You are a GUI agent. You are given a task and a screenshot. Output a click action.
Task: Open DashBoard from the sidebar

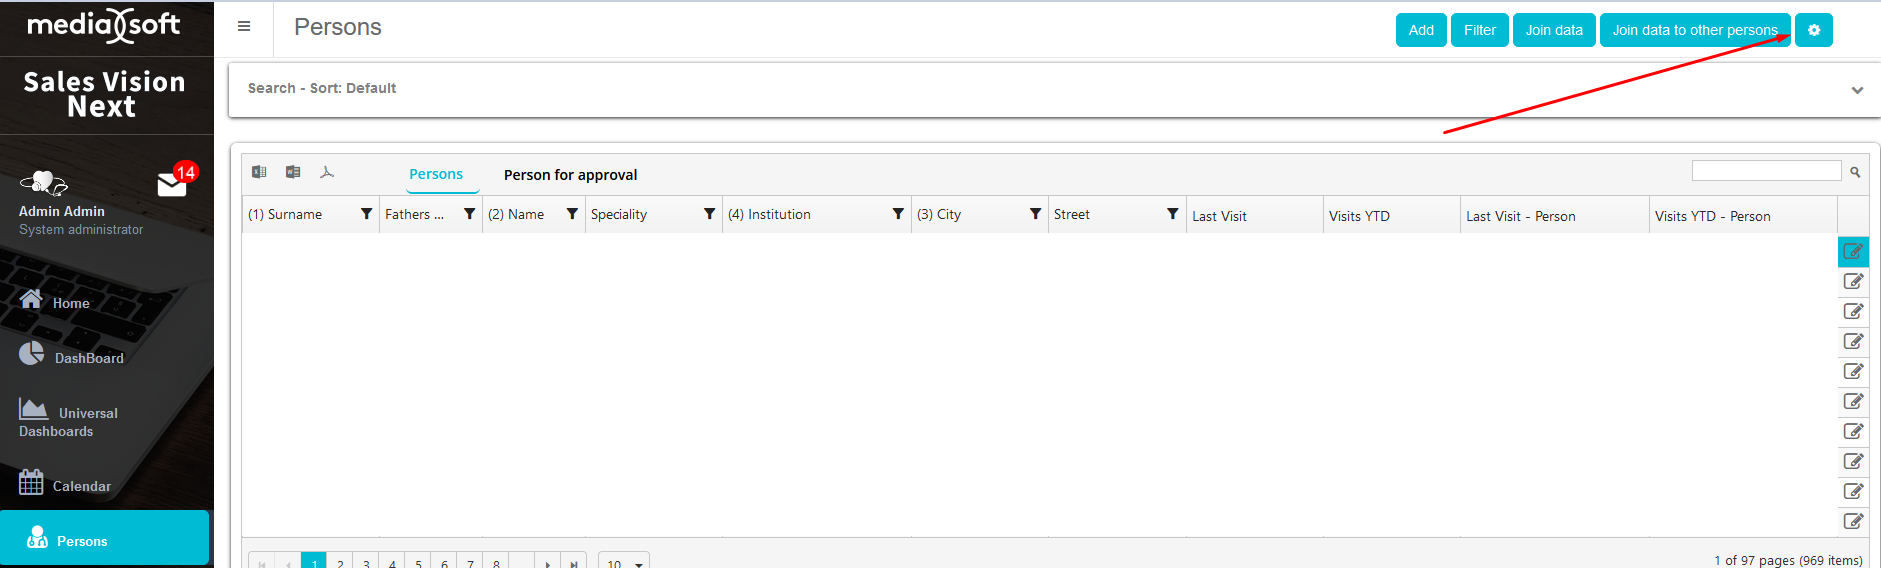(x=88, y=357)
